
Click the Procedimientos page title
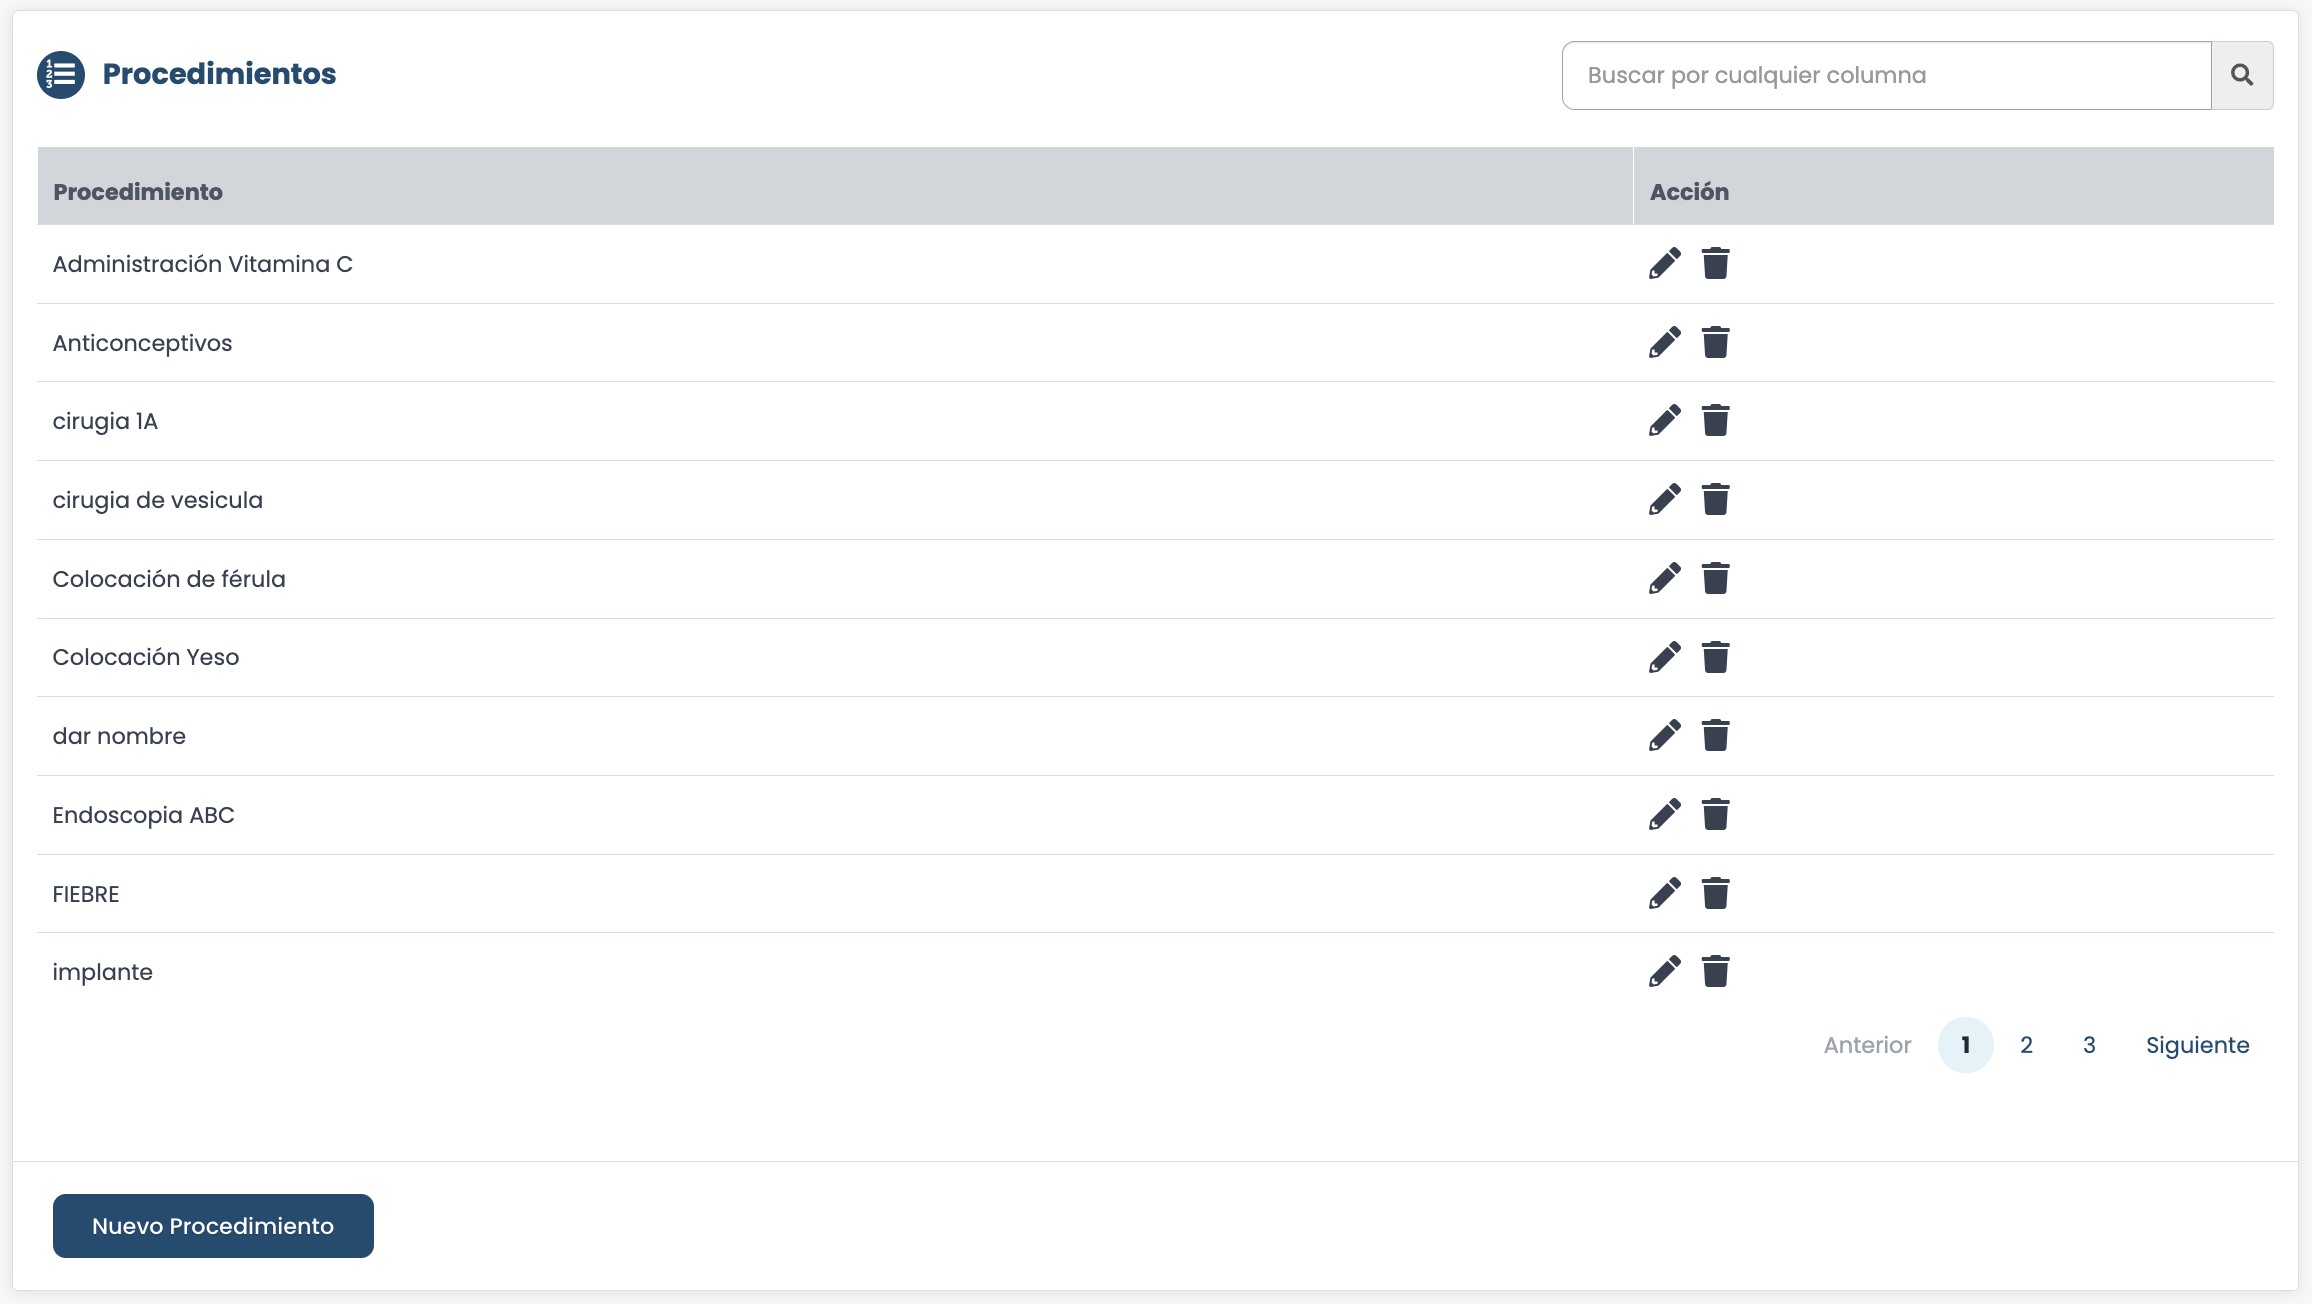click(x=219, y=74)
